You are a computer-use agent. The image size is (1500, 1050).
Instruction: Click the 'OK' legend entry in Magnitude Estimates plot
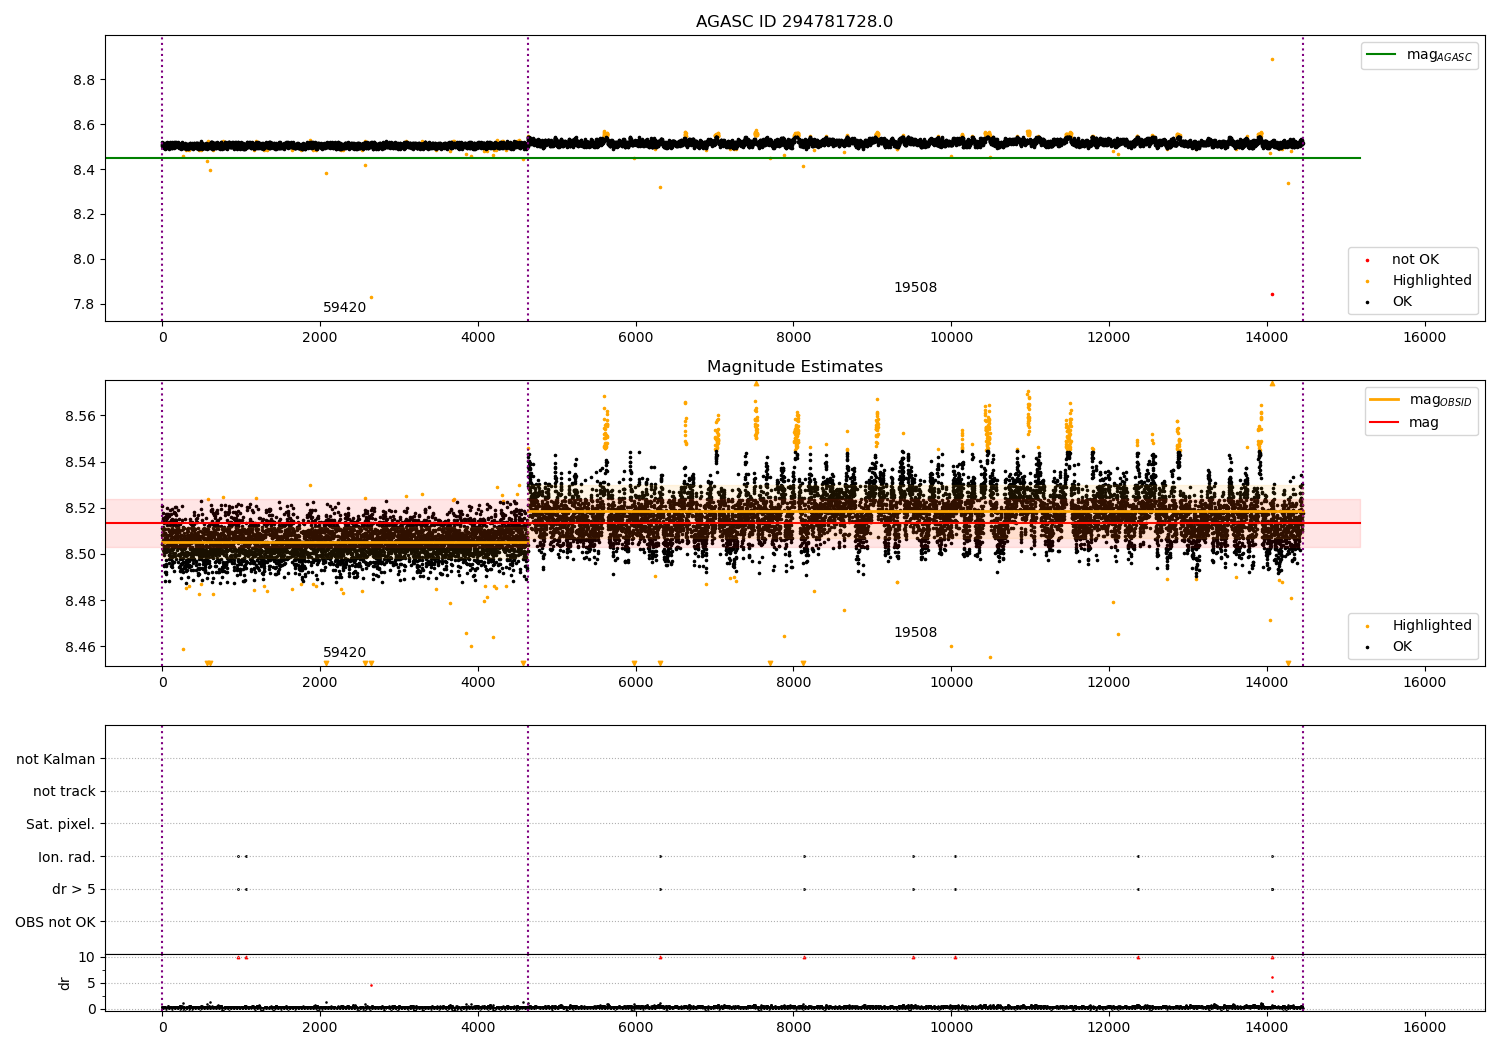tap(1402, 647)
